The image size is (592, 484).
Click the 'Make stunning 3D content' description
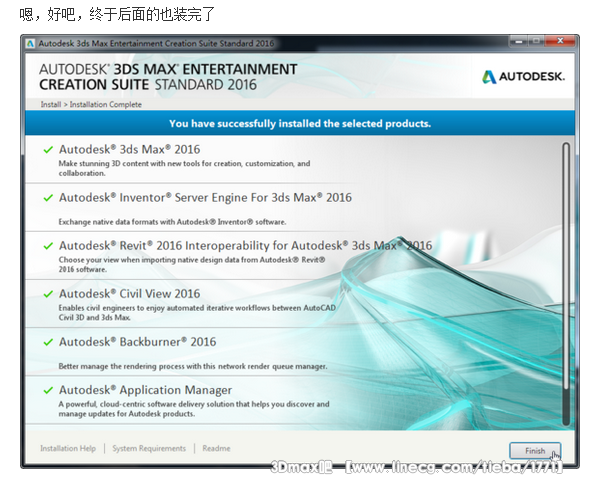point(184,168)
